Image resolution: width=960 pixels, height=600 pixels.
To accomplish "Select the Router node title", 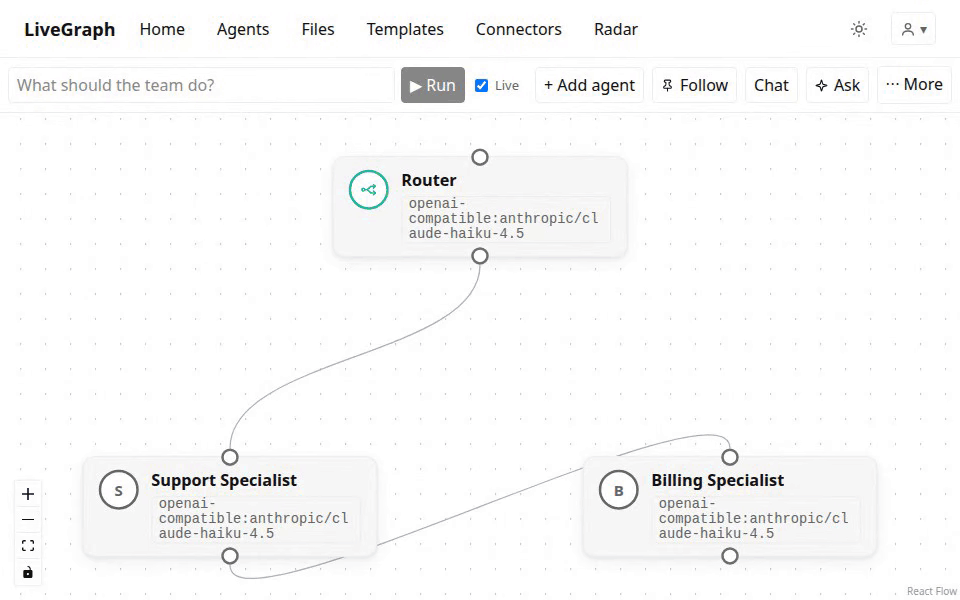I will click(429, 180).
